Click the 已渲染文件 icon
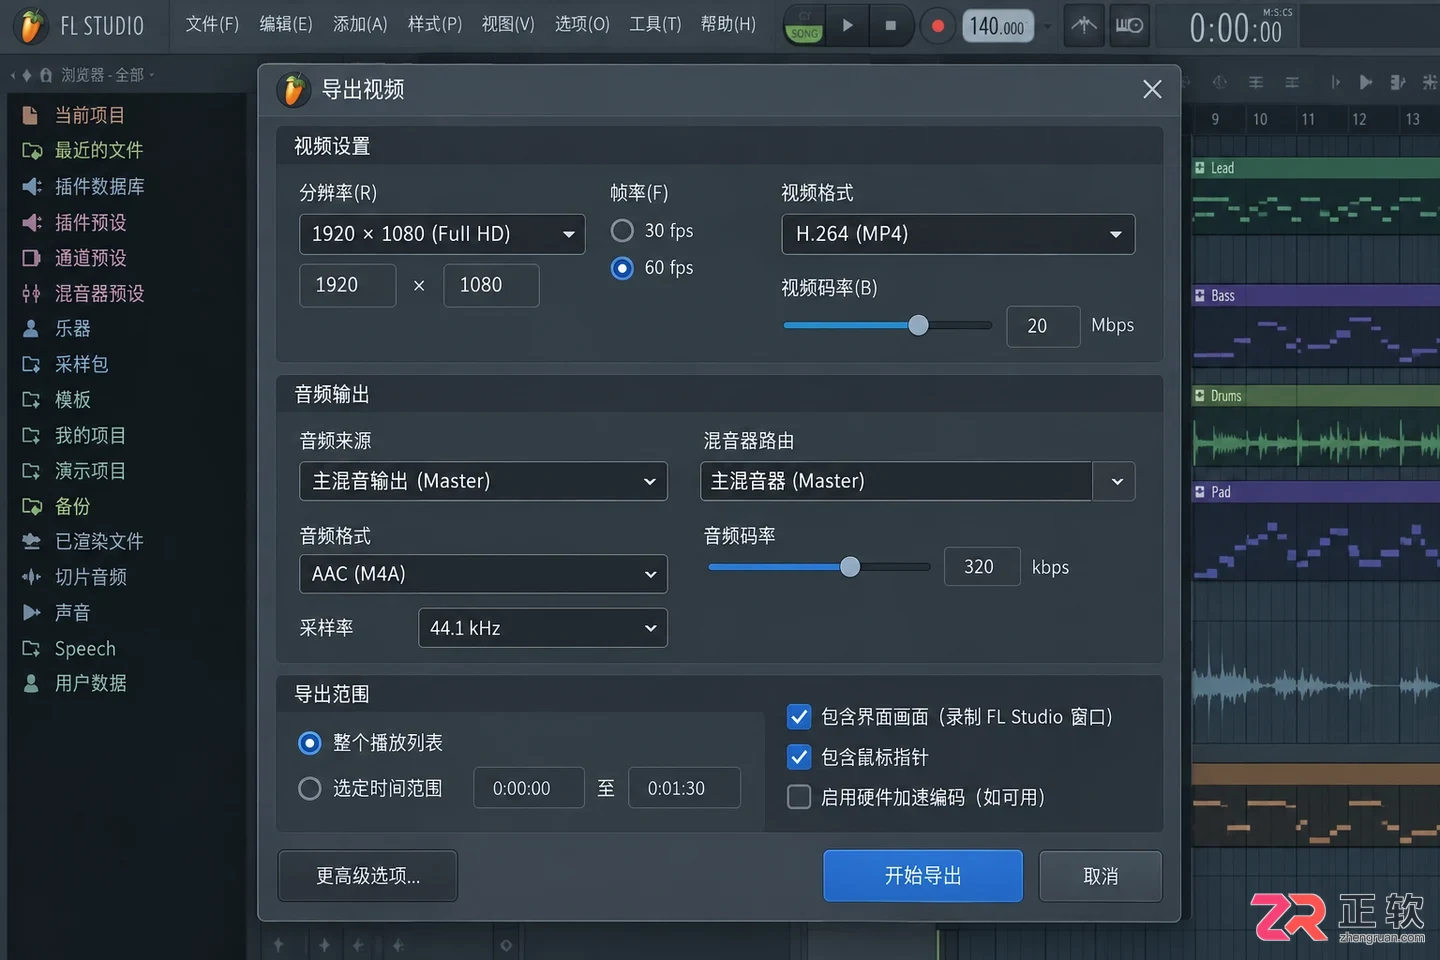Image resolution: width=1440 pixels, height=960 pixels. 32,542
